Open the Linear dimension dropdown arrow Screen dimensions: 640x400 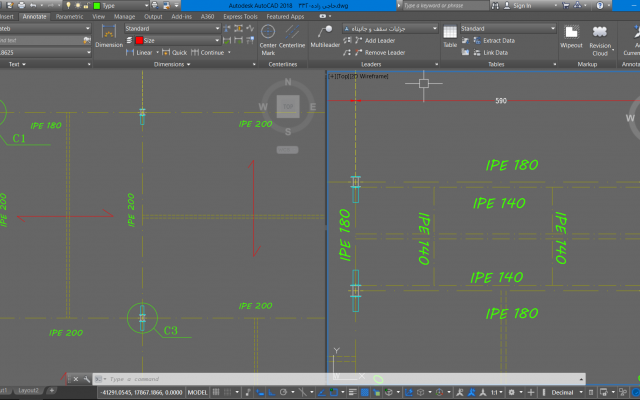point(158,52)
